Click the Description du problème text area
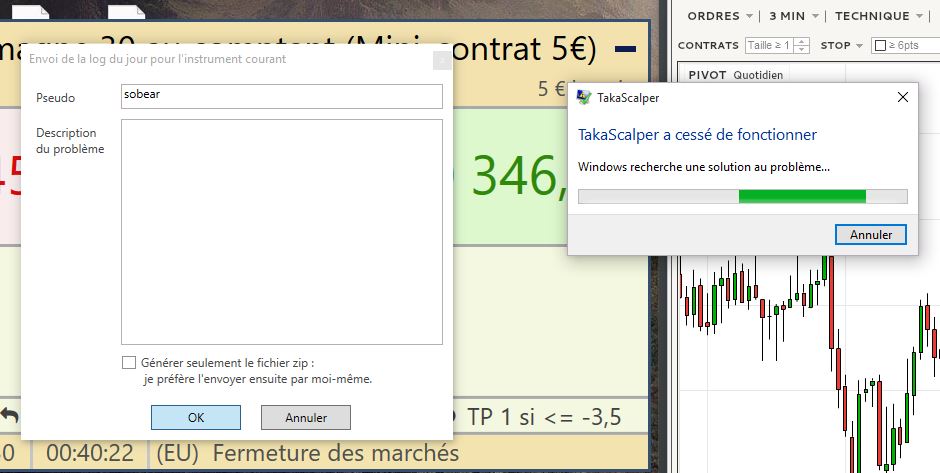Image resolution: width=940 pixels, height=473 pixels. click(282, 232)
